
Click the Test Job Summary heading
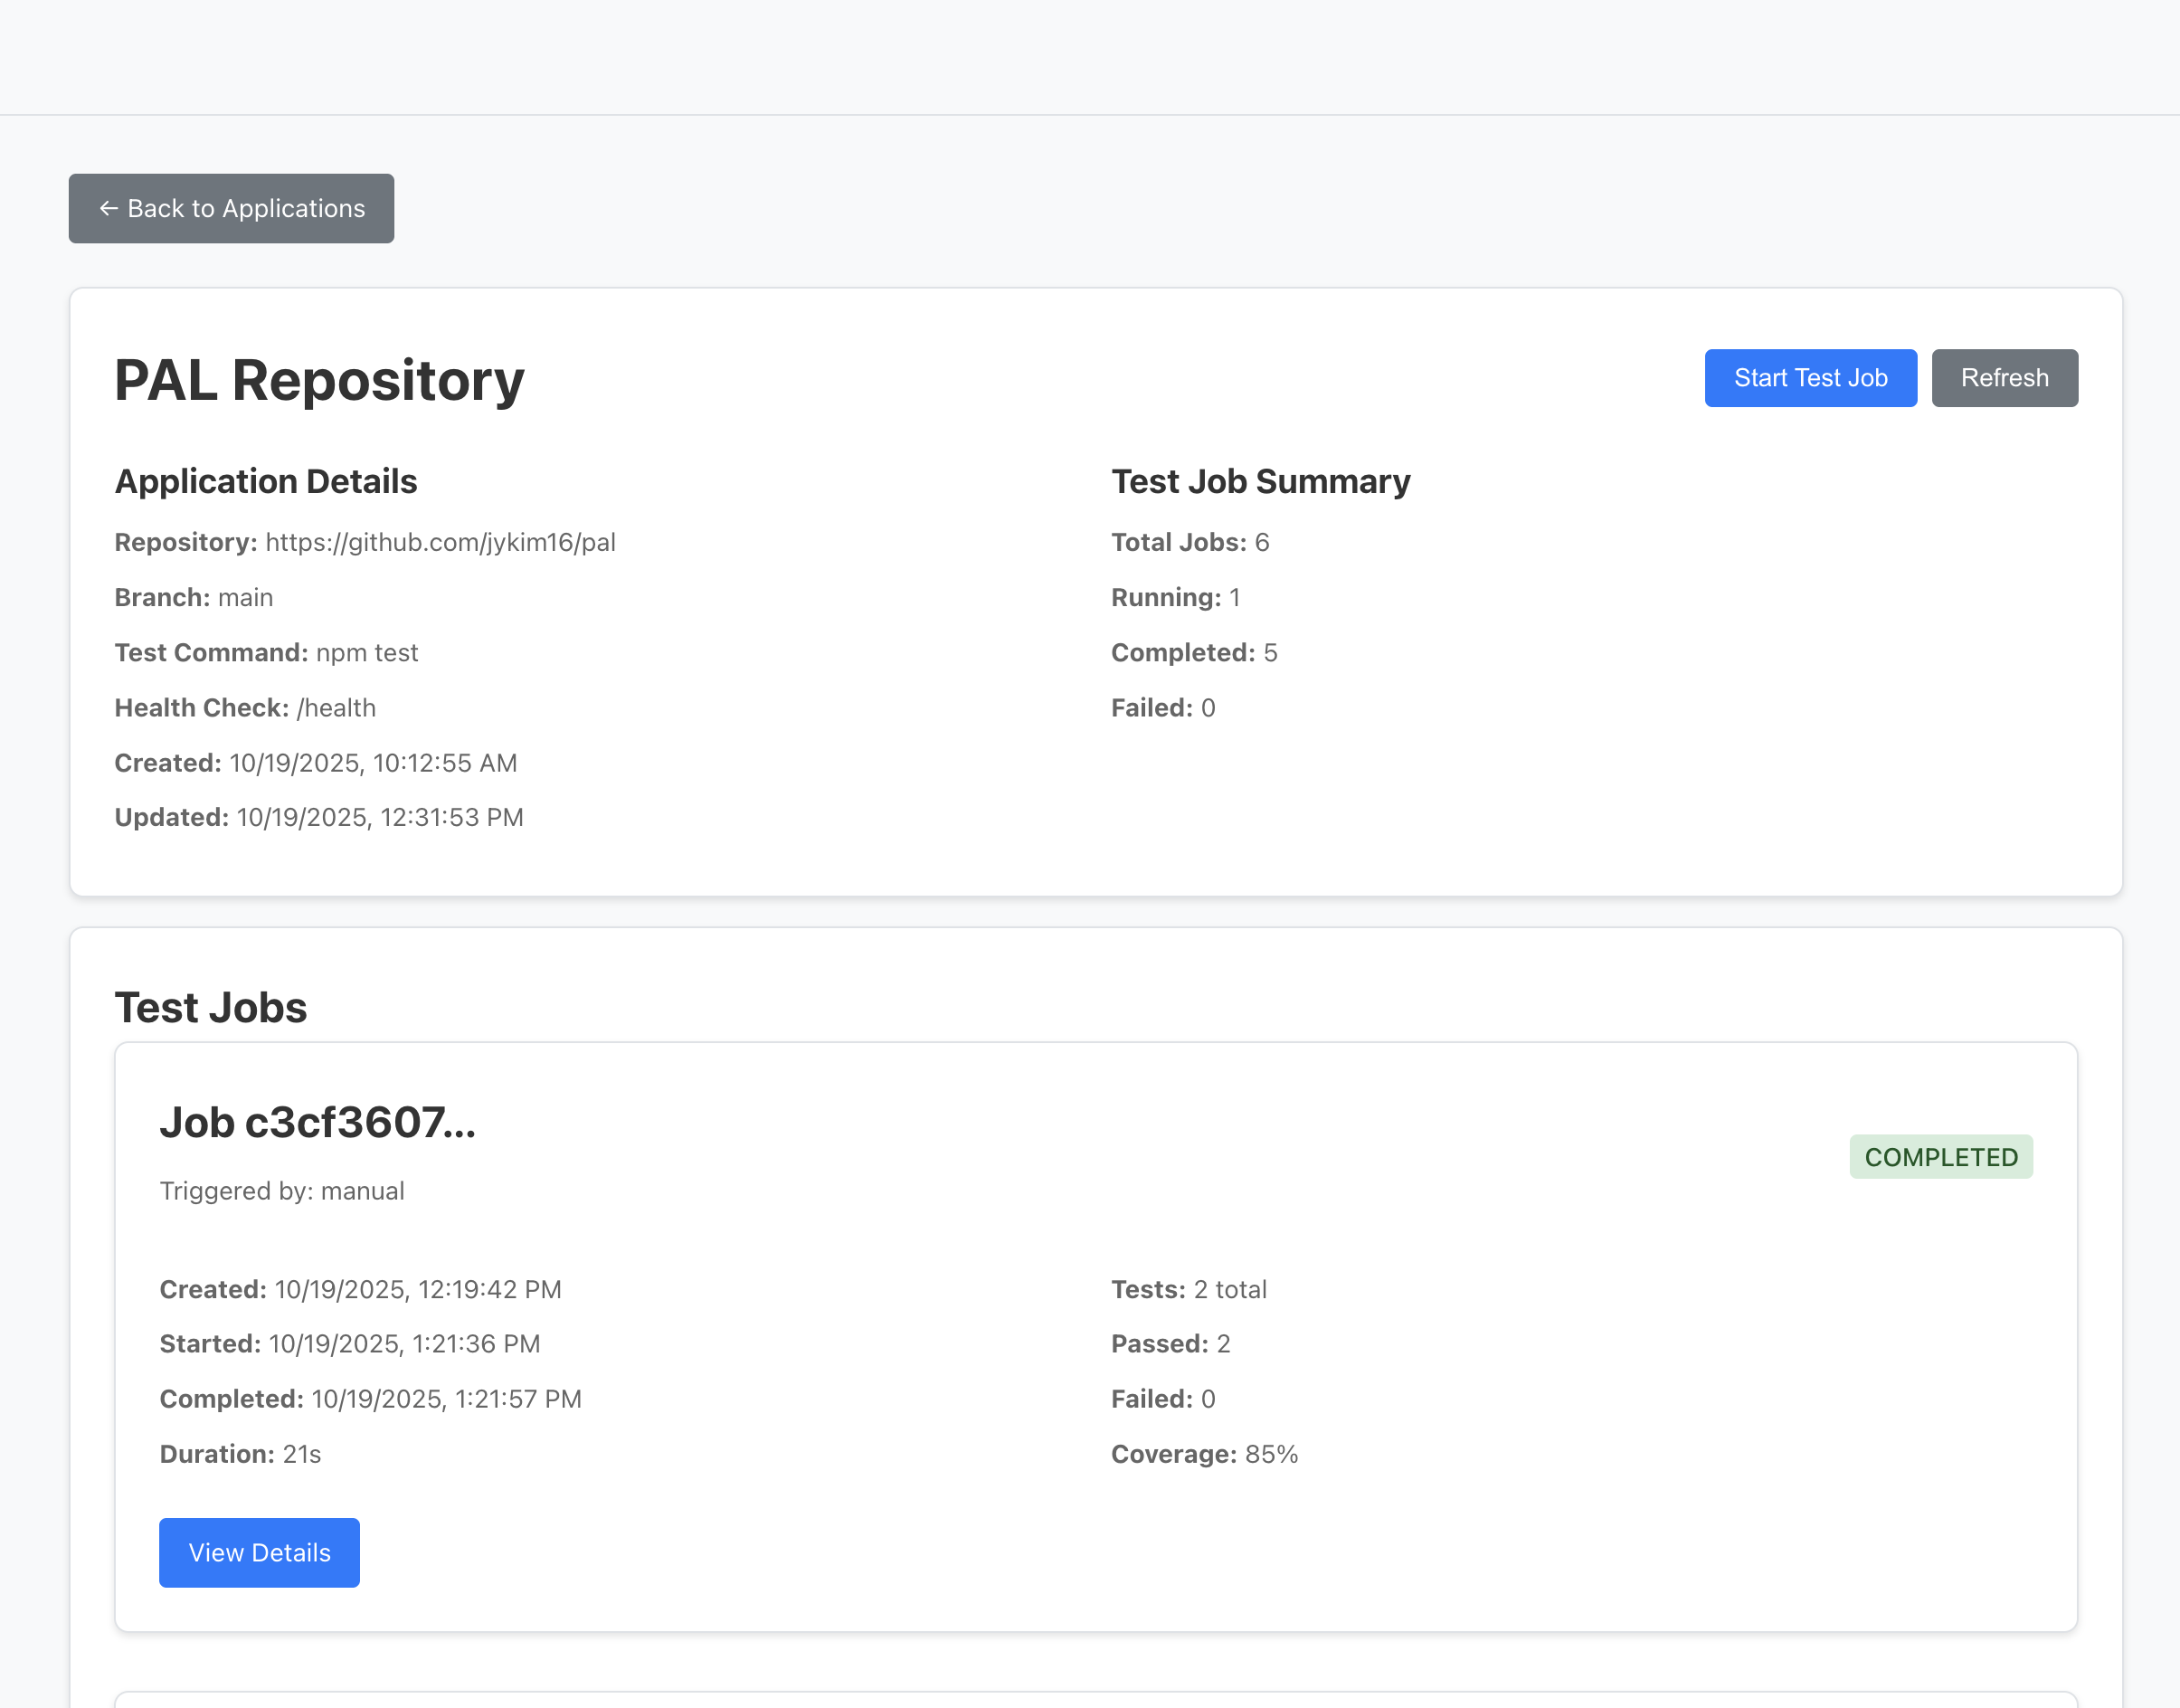1260,482
